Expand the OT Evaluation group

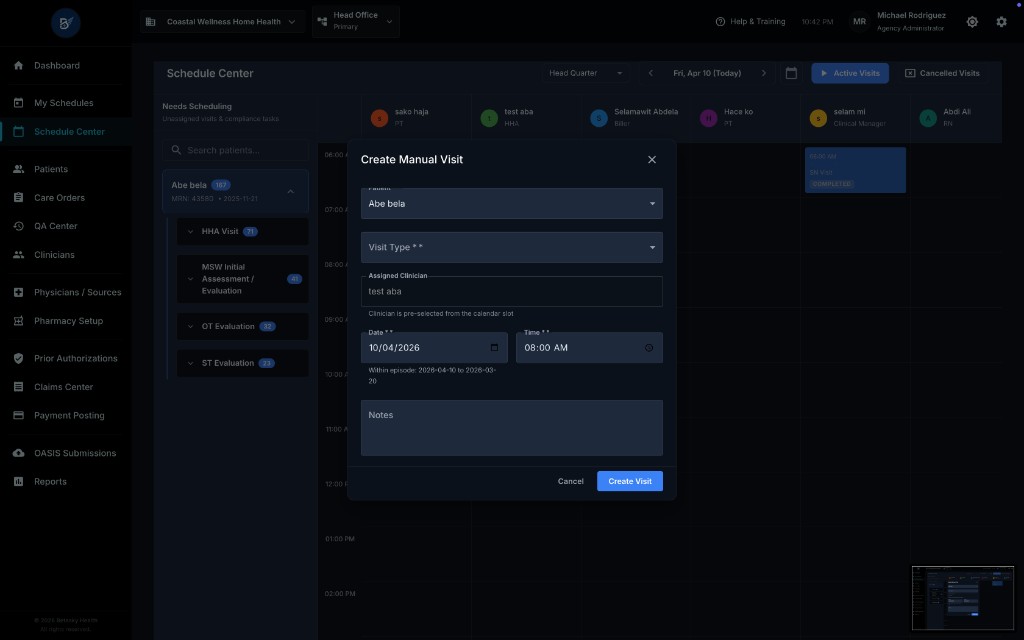point(242,327)
